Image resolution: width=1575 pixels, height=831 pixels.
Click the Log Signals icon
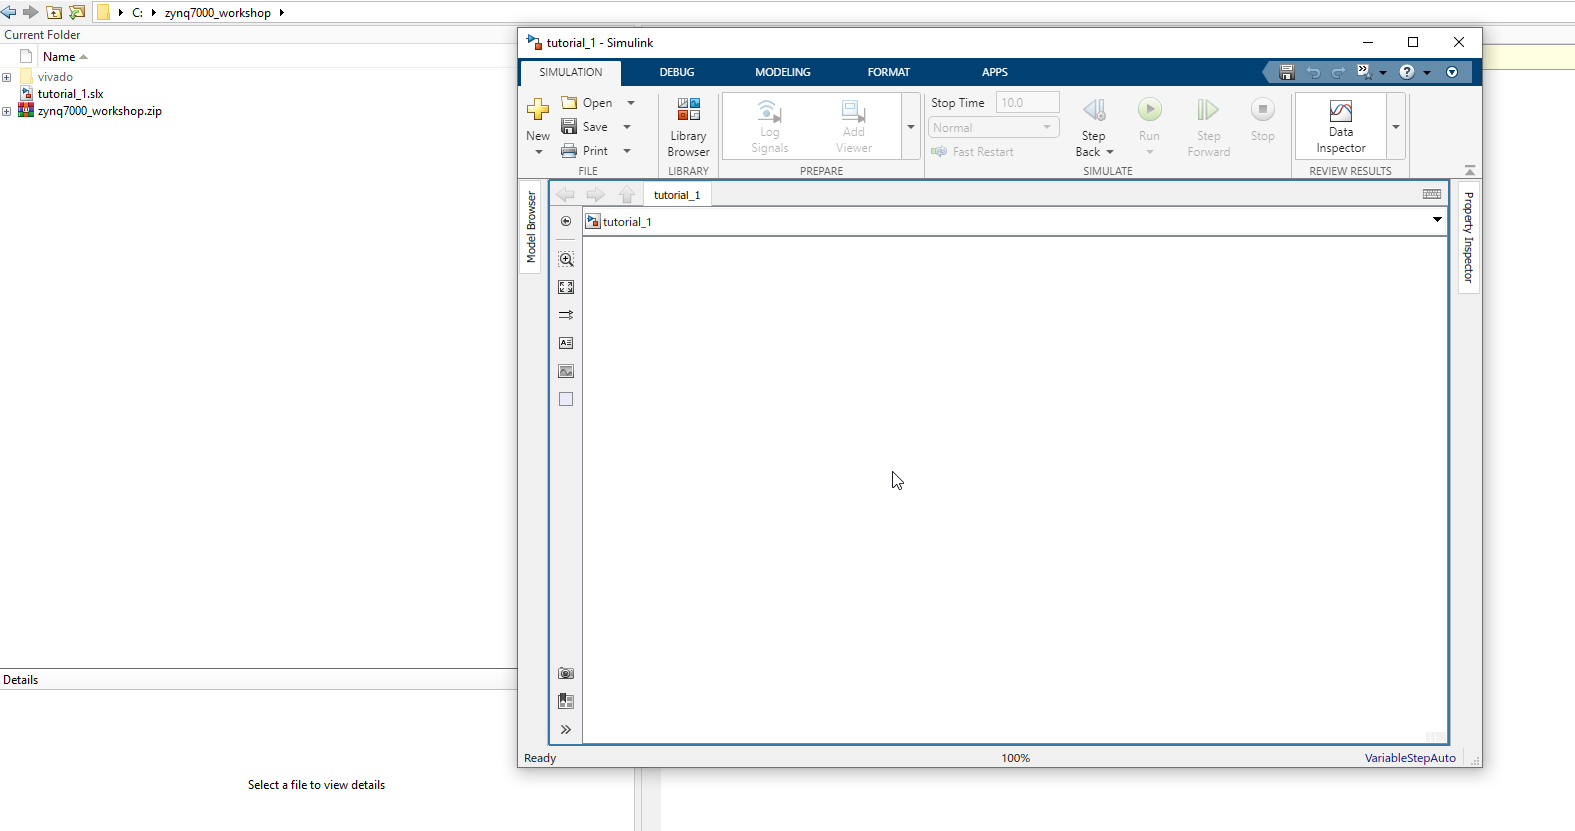coord(769,110)
